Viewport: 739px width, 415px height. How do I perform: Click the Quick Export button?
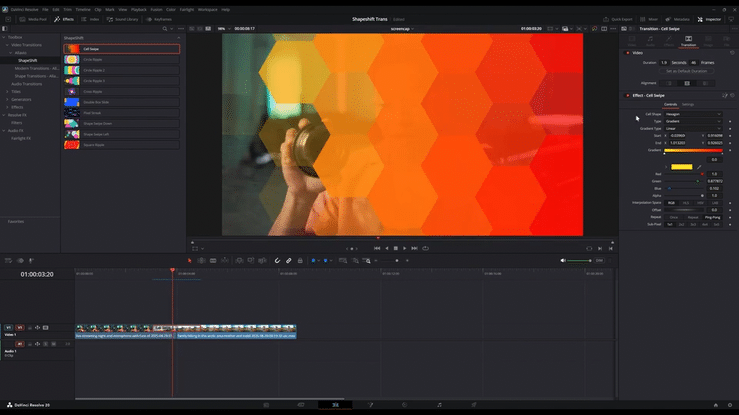(618, 19)
